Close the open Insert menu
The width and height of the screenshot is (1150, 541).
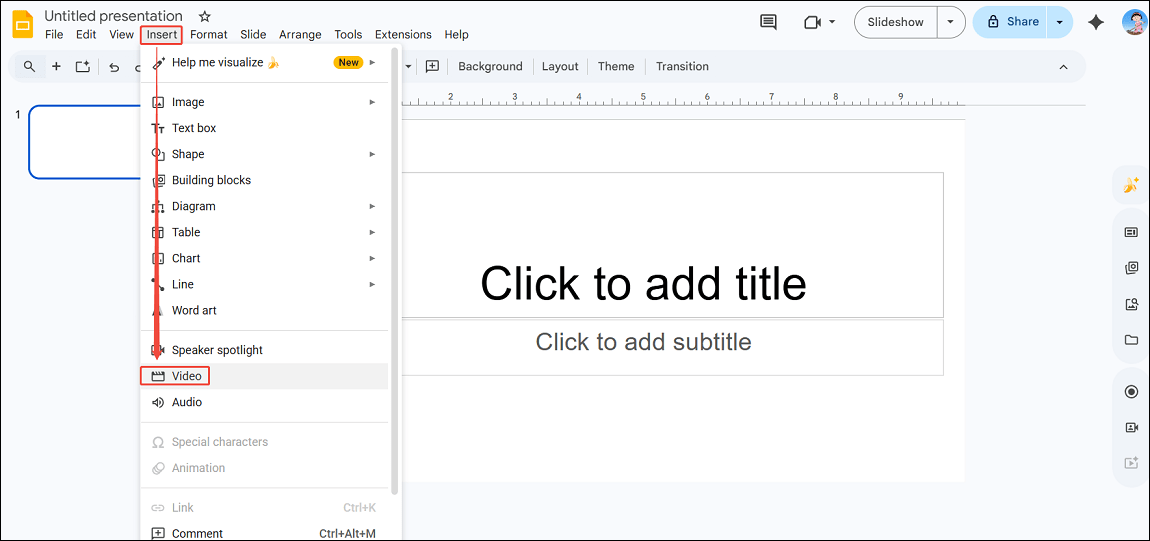click(x=161, y=34)
